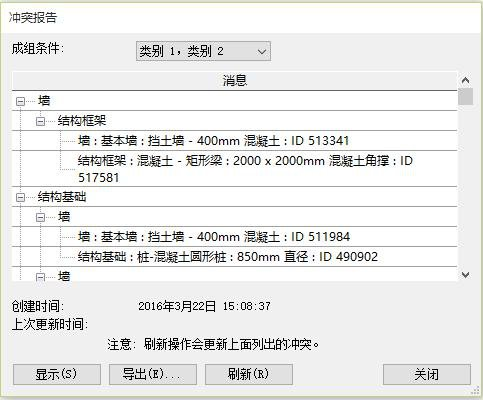Screen dimensions: 483x400
Task: Click the 刷新(R) button
Action: coord(249,374)
